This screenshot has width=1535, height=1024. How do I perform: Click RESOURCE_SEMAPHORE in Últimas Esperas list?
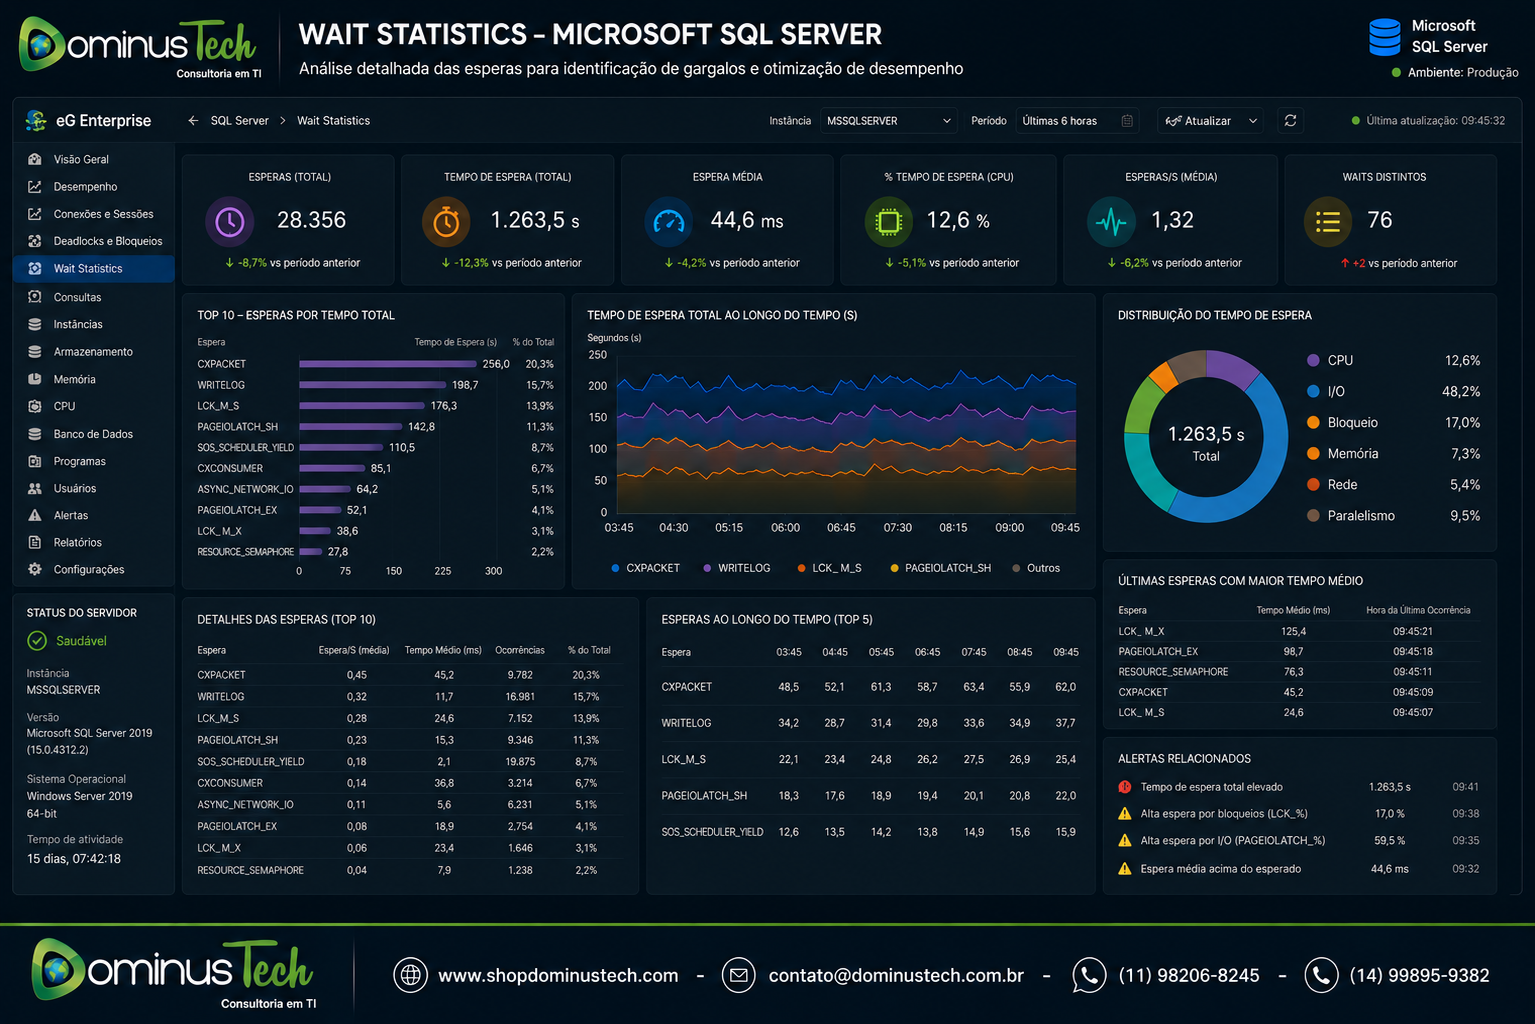[x=1173, y=672]
